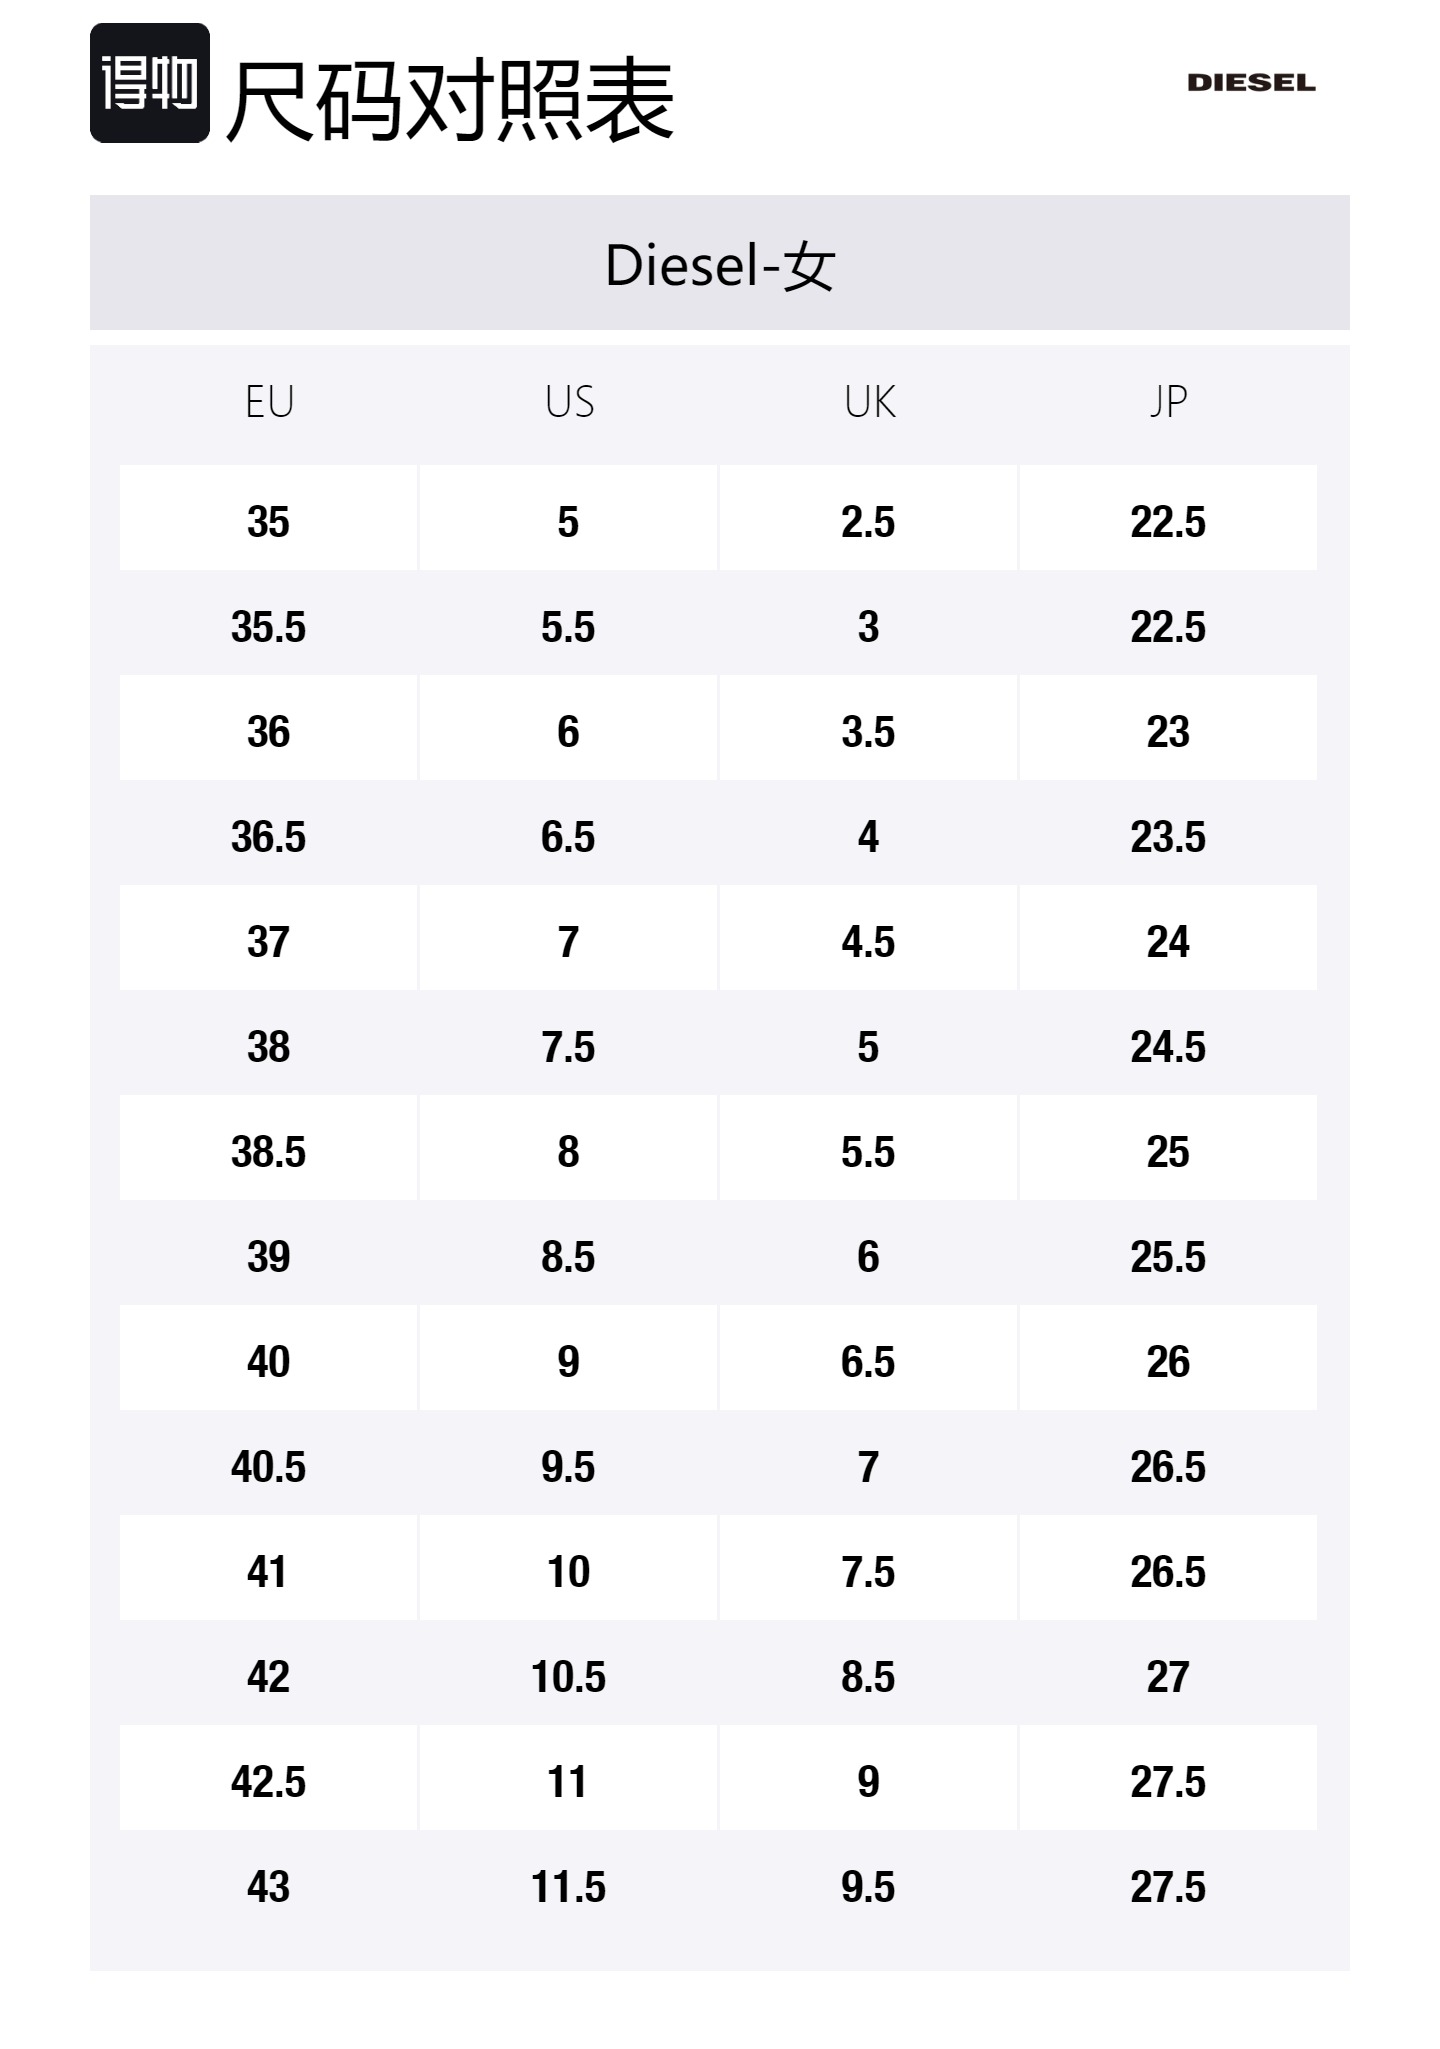
Task: Select the Diesel-女 header banner
Action: [720, 264]
